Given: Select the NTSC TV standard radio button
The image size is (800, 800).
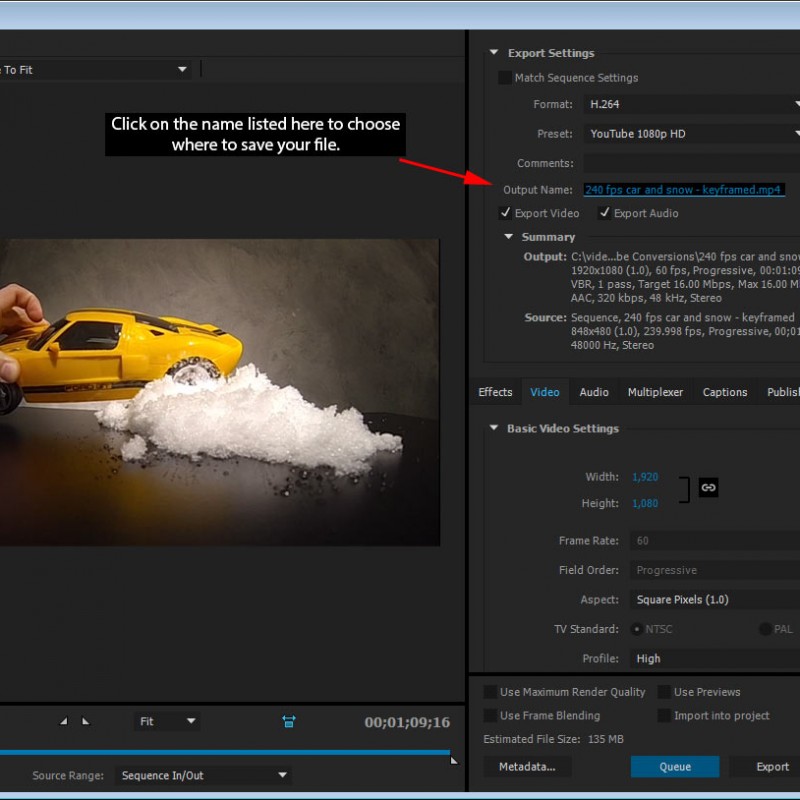Looking at the screenshot, I should tap(638, 629).
